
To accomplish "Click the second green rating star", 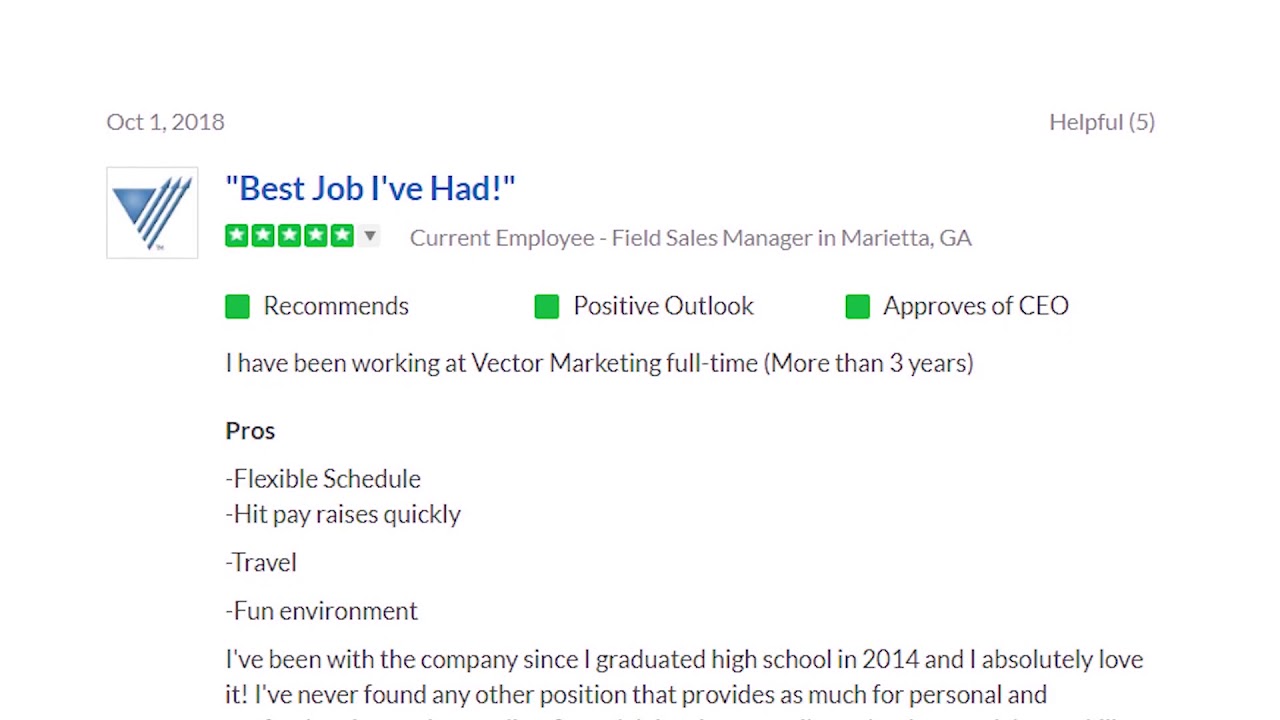I will [263, 236].
